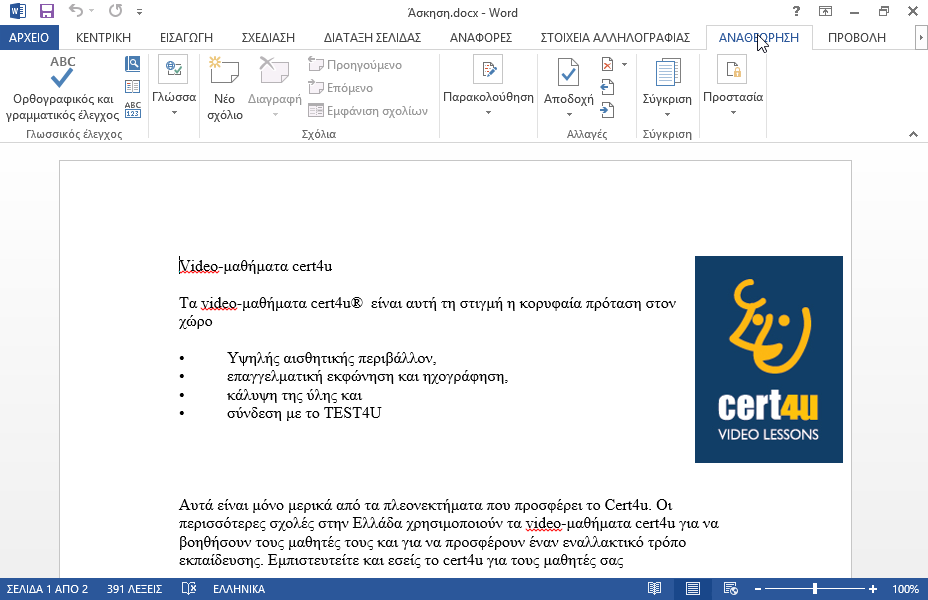The height and width of the screenshot is (600, 928).
Task: Select the cert4u video lessons image
Action: pyautogui.click(x=768, y=359)
